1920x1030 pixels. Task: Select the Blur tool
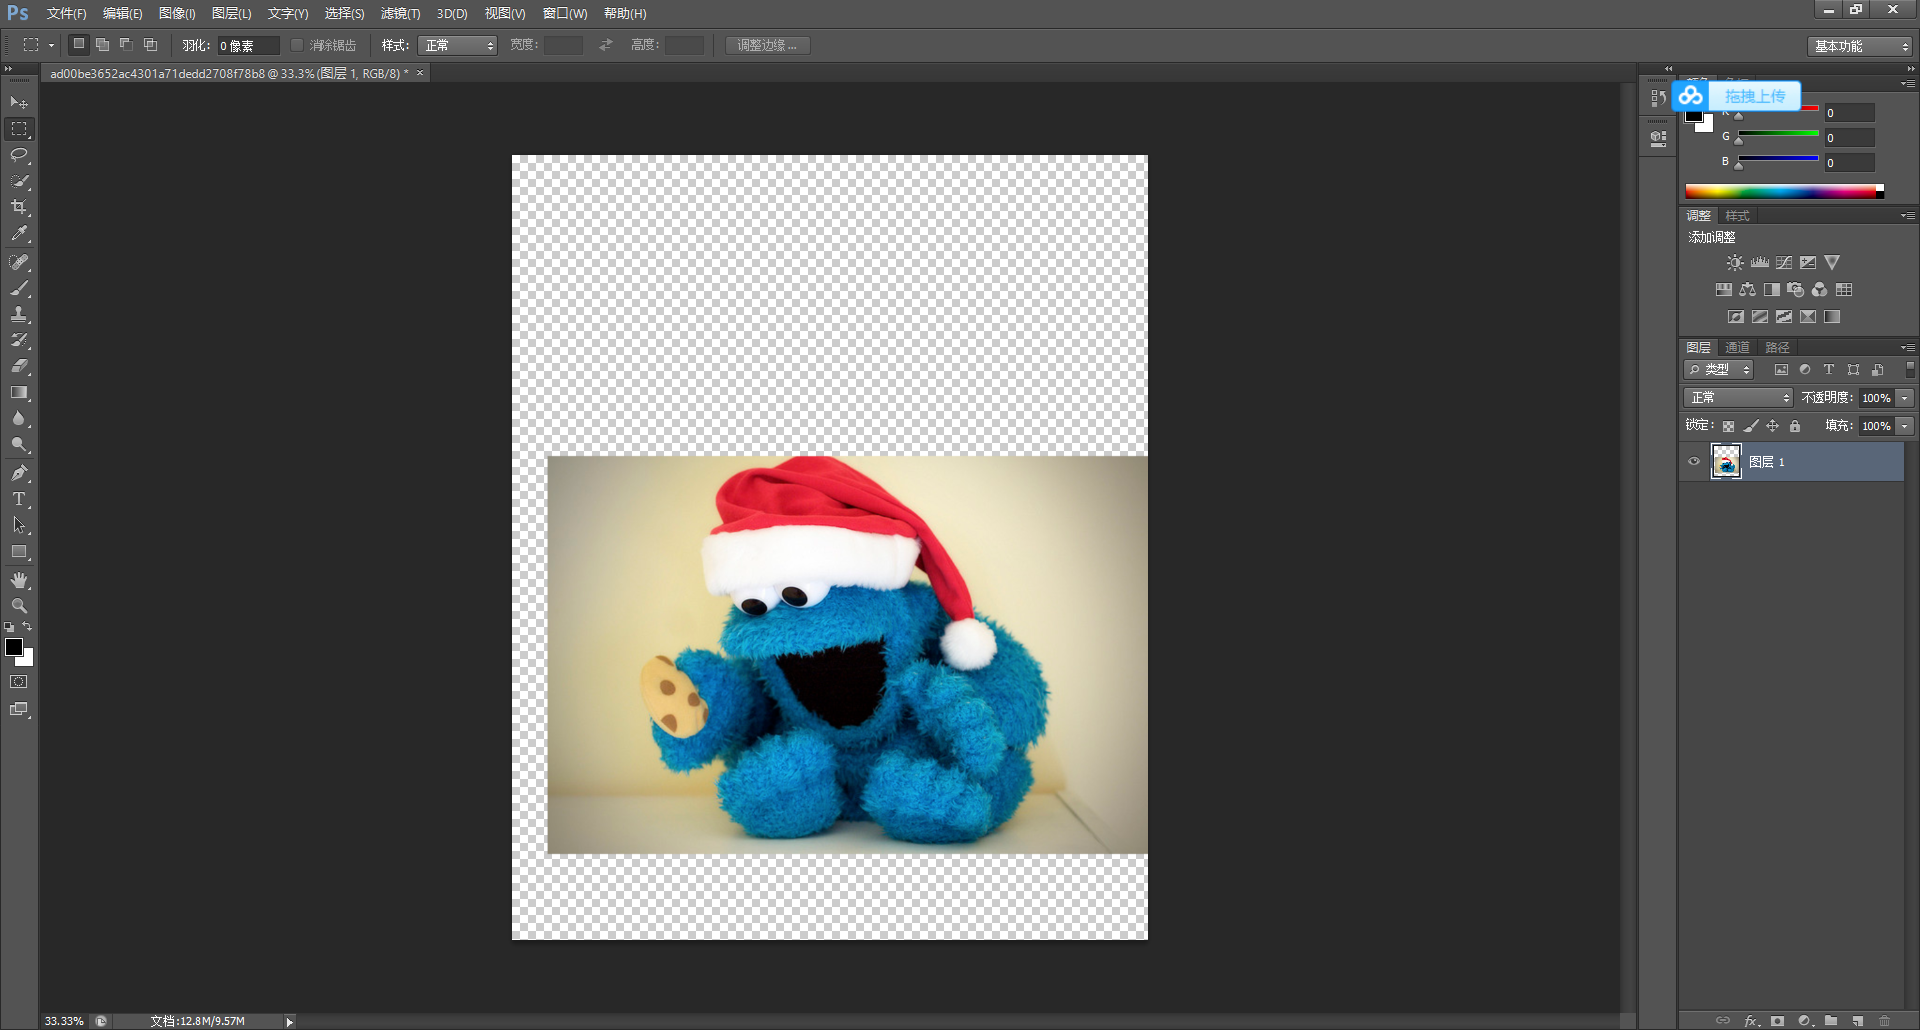point(19,419)
